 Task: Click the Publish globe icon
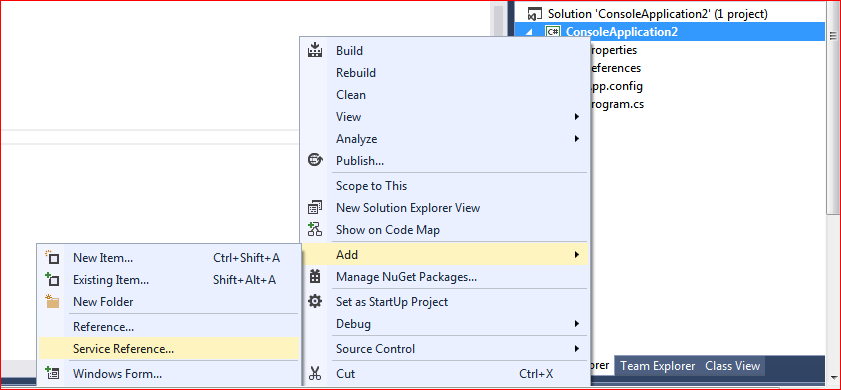(x=315, y=160)
